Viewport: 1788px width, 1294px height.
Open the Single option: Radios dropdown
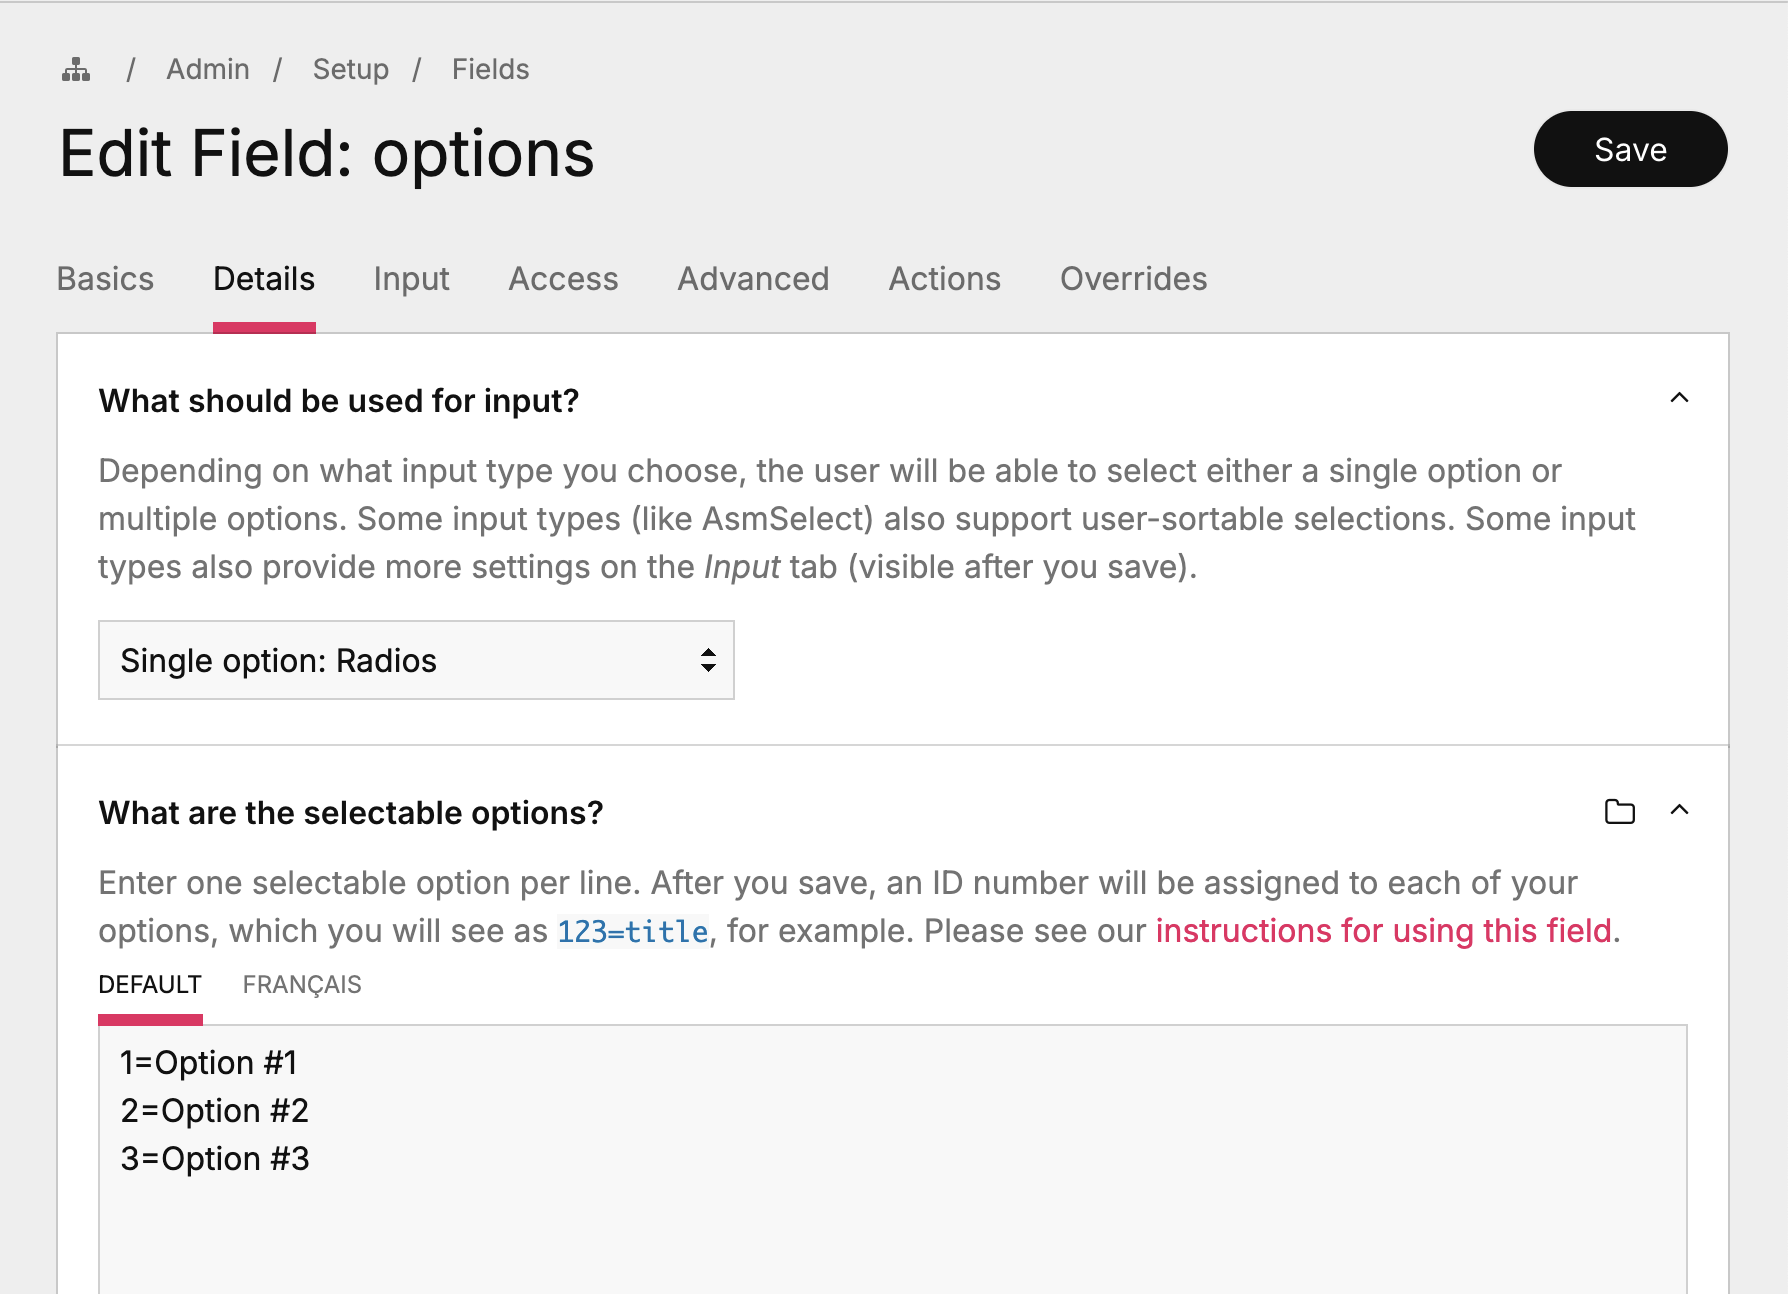[416, 660]
